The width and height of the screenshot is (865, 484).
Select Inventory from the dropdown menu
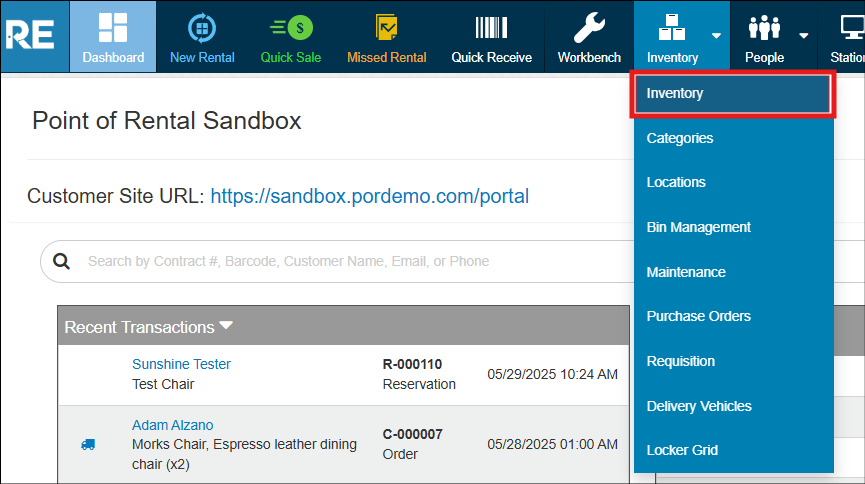tap(731, 94)
